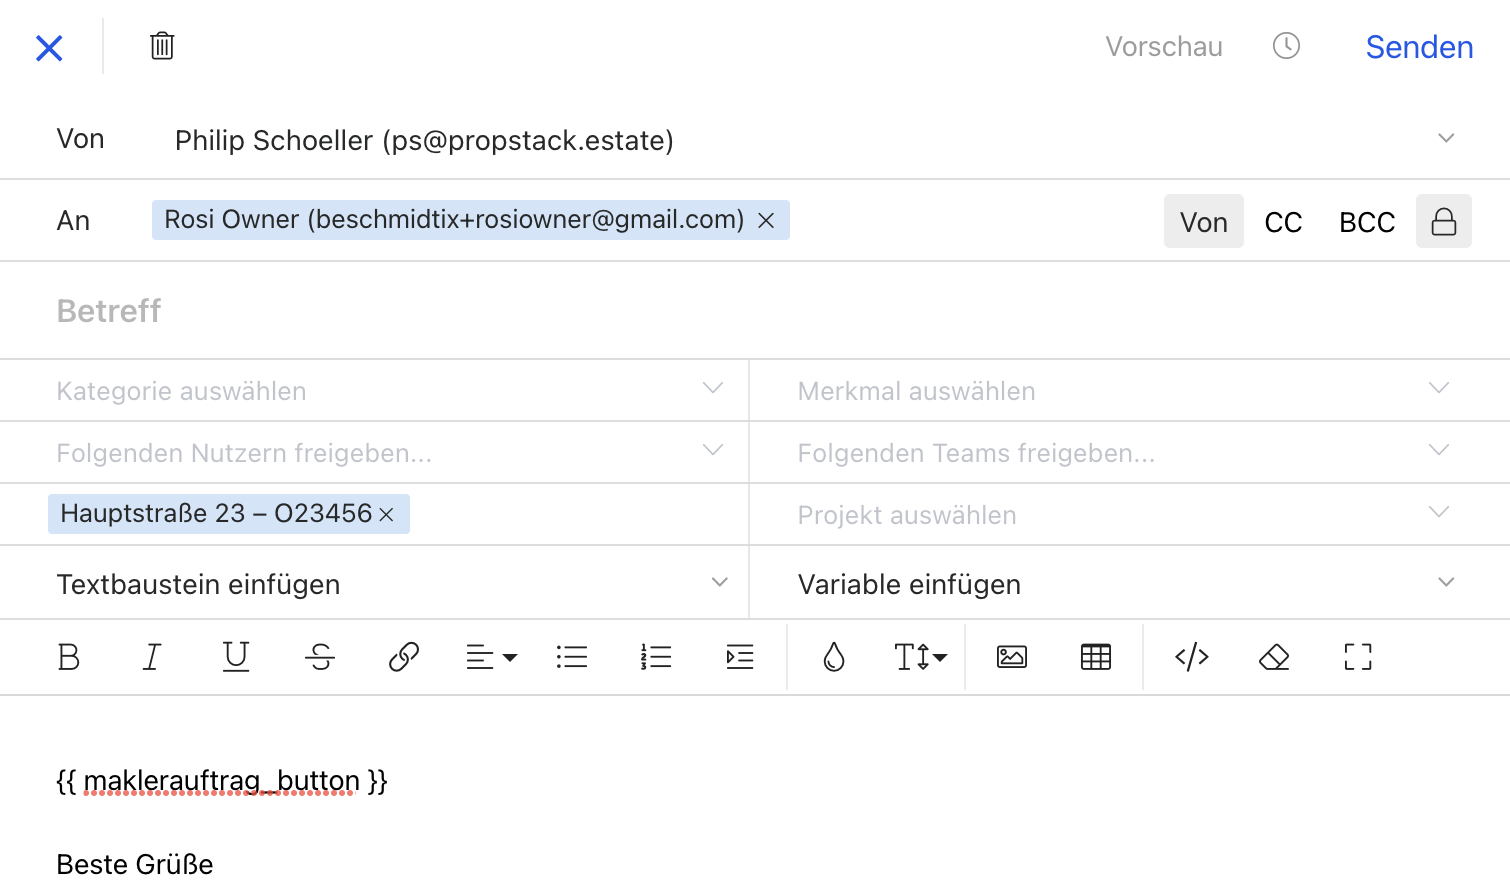
Task: Toggle bold formatting
Action: point(69,657)
